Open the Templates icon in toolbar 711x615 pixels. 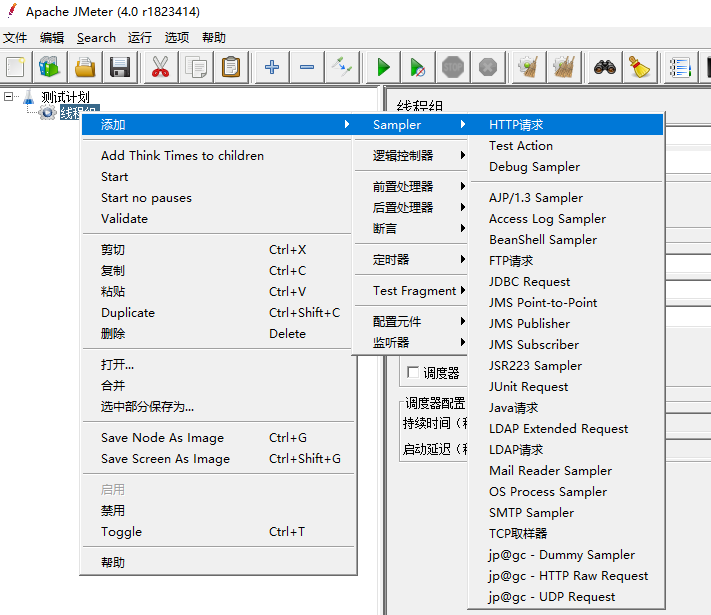pyautogui.click(x=49, y=68)
